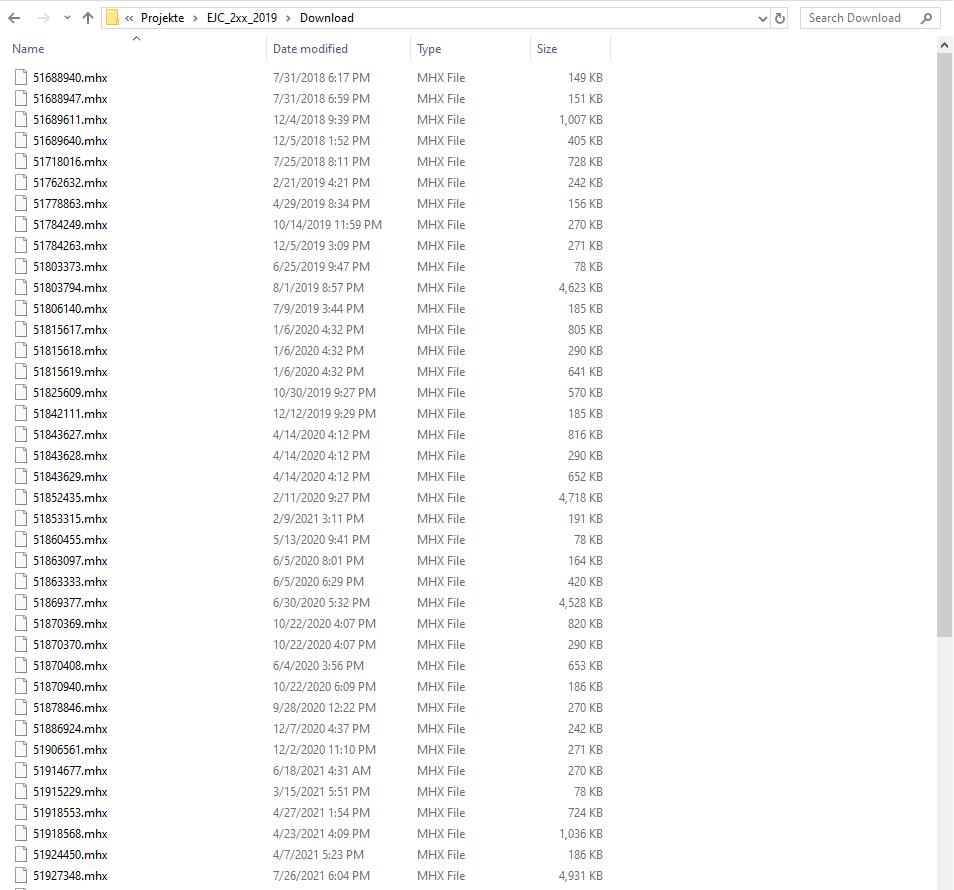Expand hidden path breadcrumb chevrons

[x=129, y=18]
